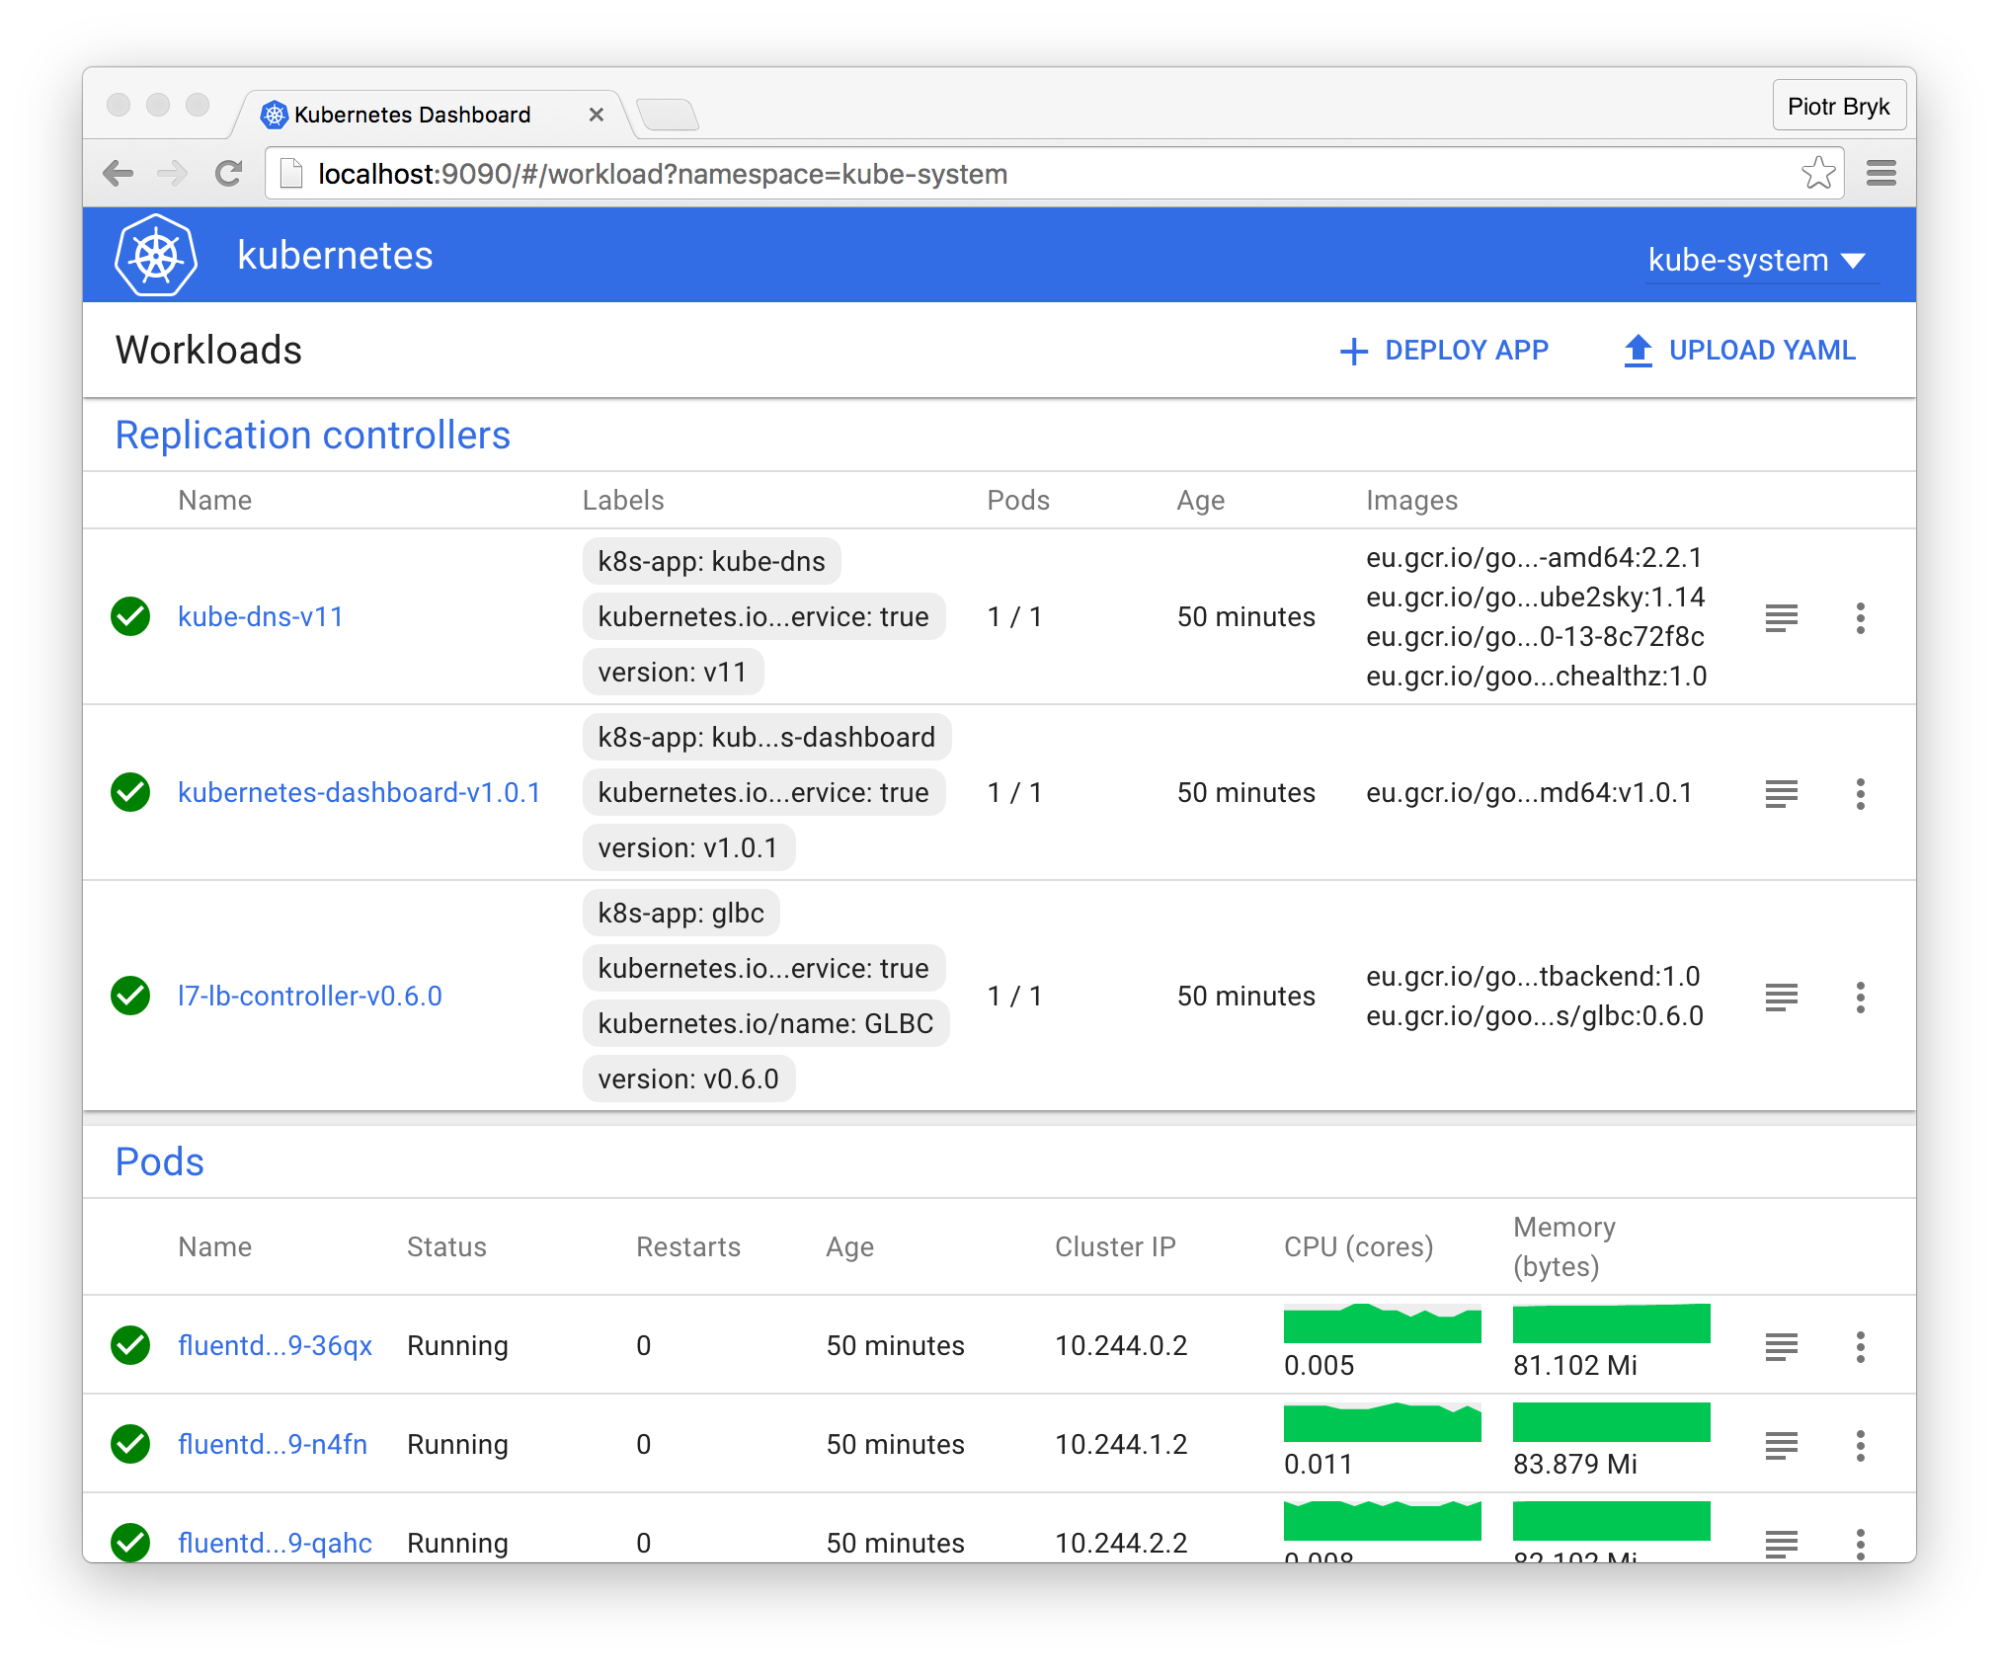Select the Kubernetes Dashboard browser tab
The width and height of the screenshot is (1999, 1662).
coord(412,115)
